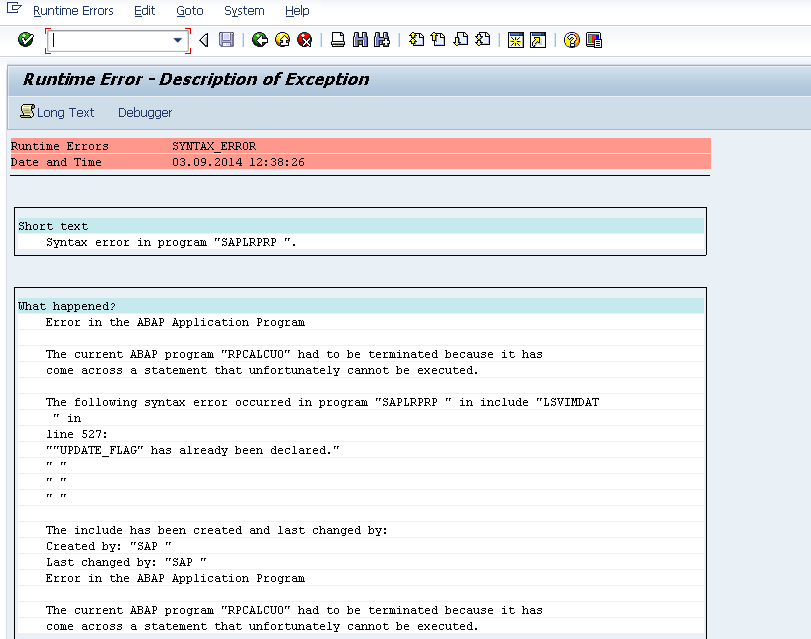
Task: Click the Debugger button
Action: point(145,112)
